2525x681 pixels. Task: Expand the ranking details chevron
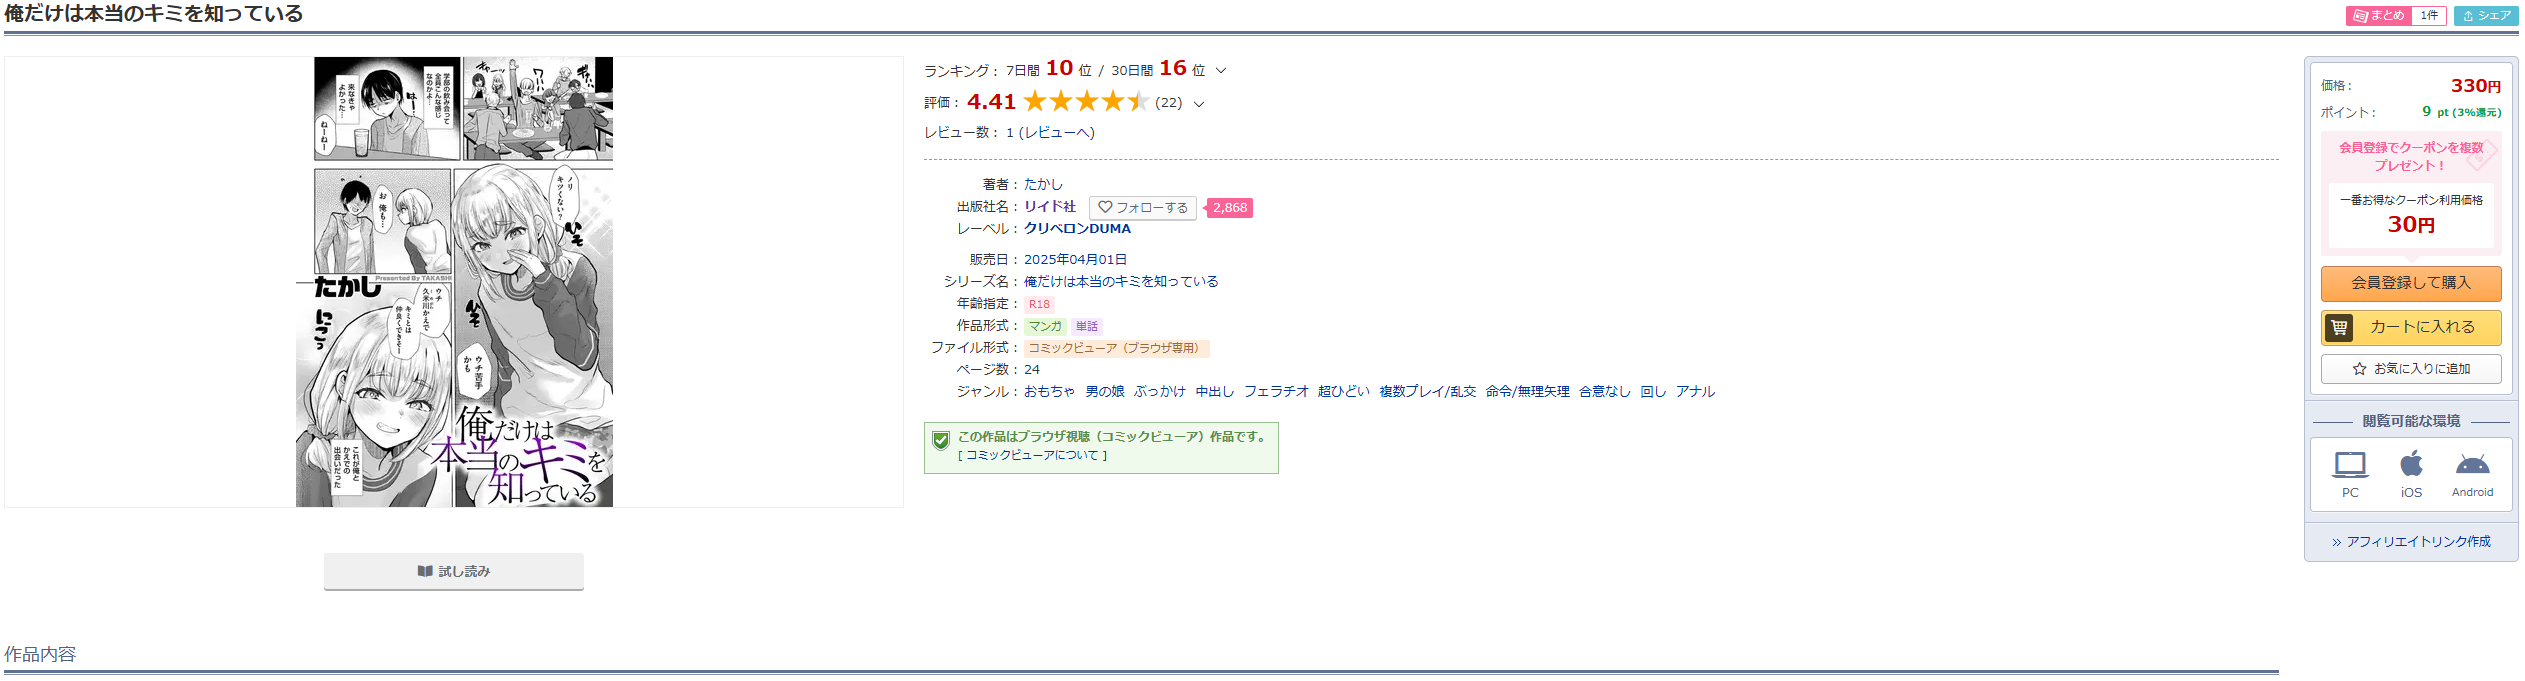point(1221,71)
